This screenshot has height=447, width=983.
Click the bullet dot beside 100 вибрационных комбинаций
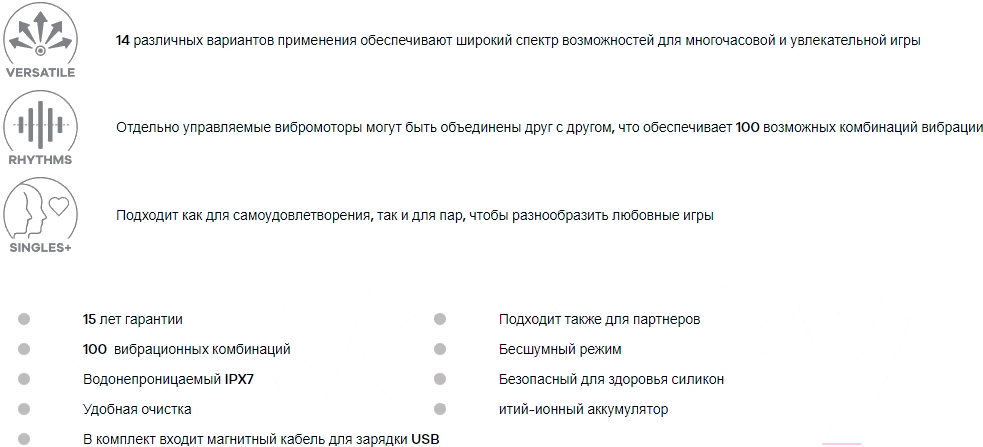24,350
